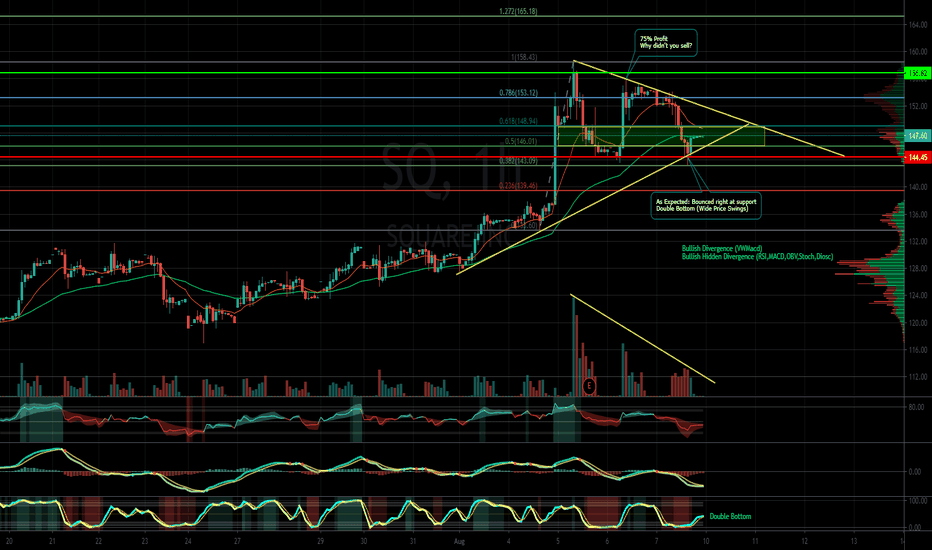
Task: Click the "10" date on the time axis
Action: tap(706, 542)
